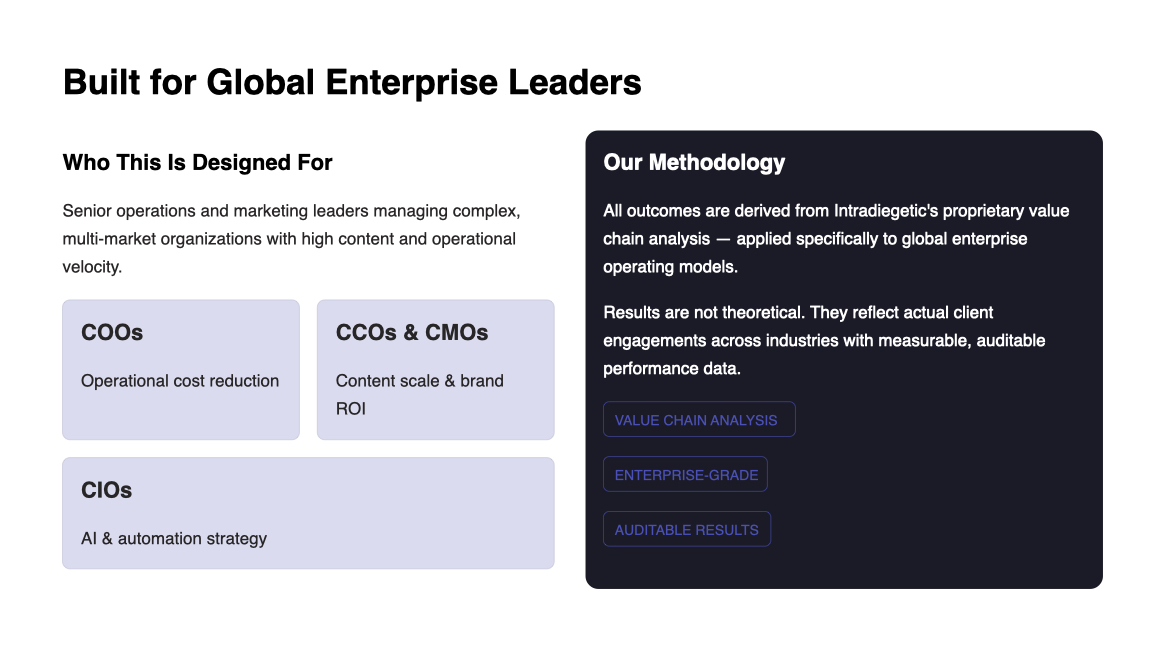This screenshot has width=1152, height=648.
Task: Select the COOs card heading
Action: [x=112, y=333]
